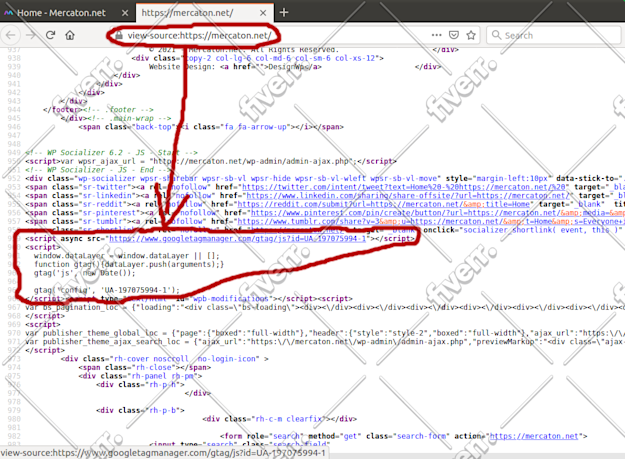Open the twitter.com intent tweet link
This screenshot has height=459, width=625.
404,187
